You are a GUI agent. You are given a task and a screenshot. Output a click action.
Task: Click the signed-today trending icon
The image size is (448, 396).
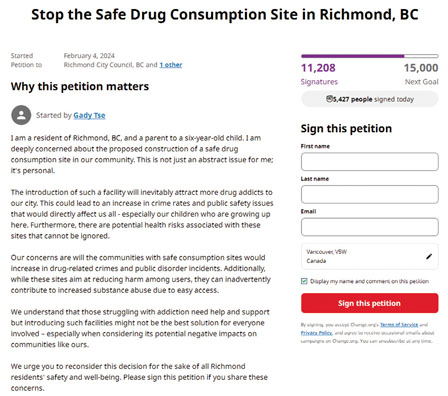tap(329, 99)
